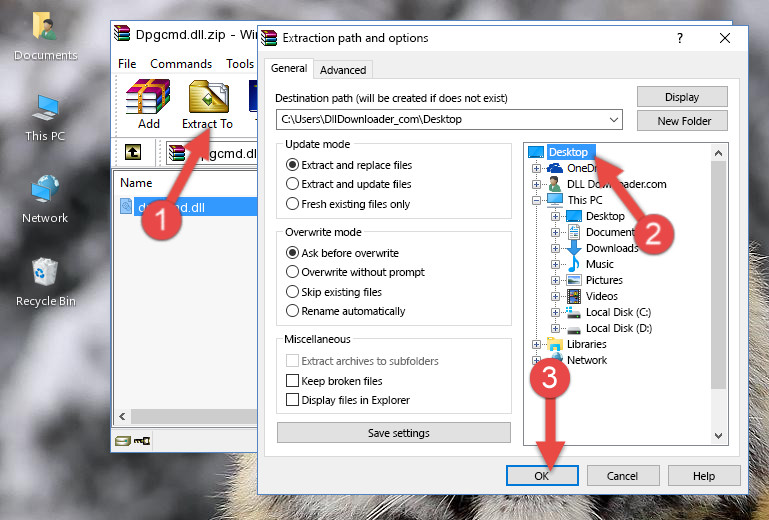Switch to the General tab
The image size is (769, 520).
[289, 68]
